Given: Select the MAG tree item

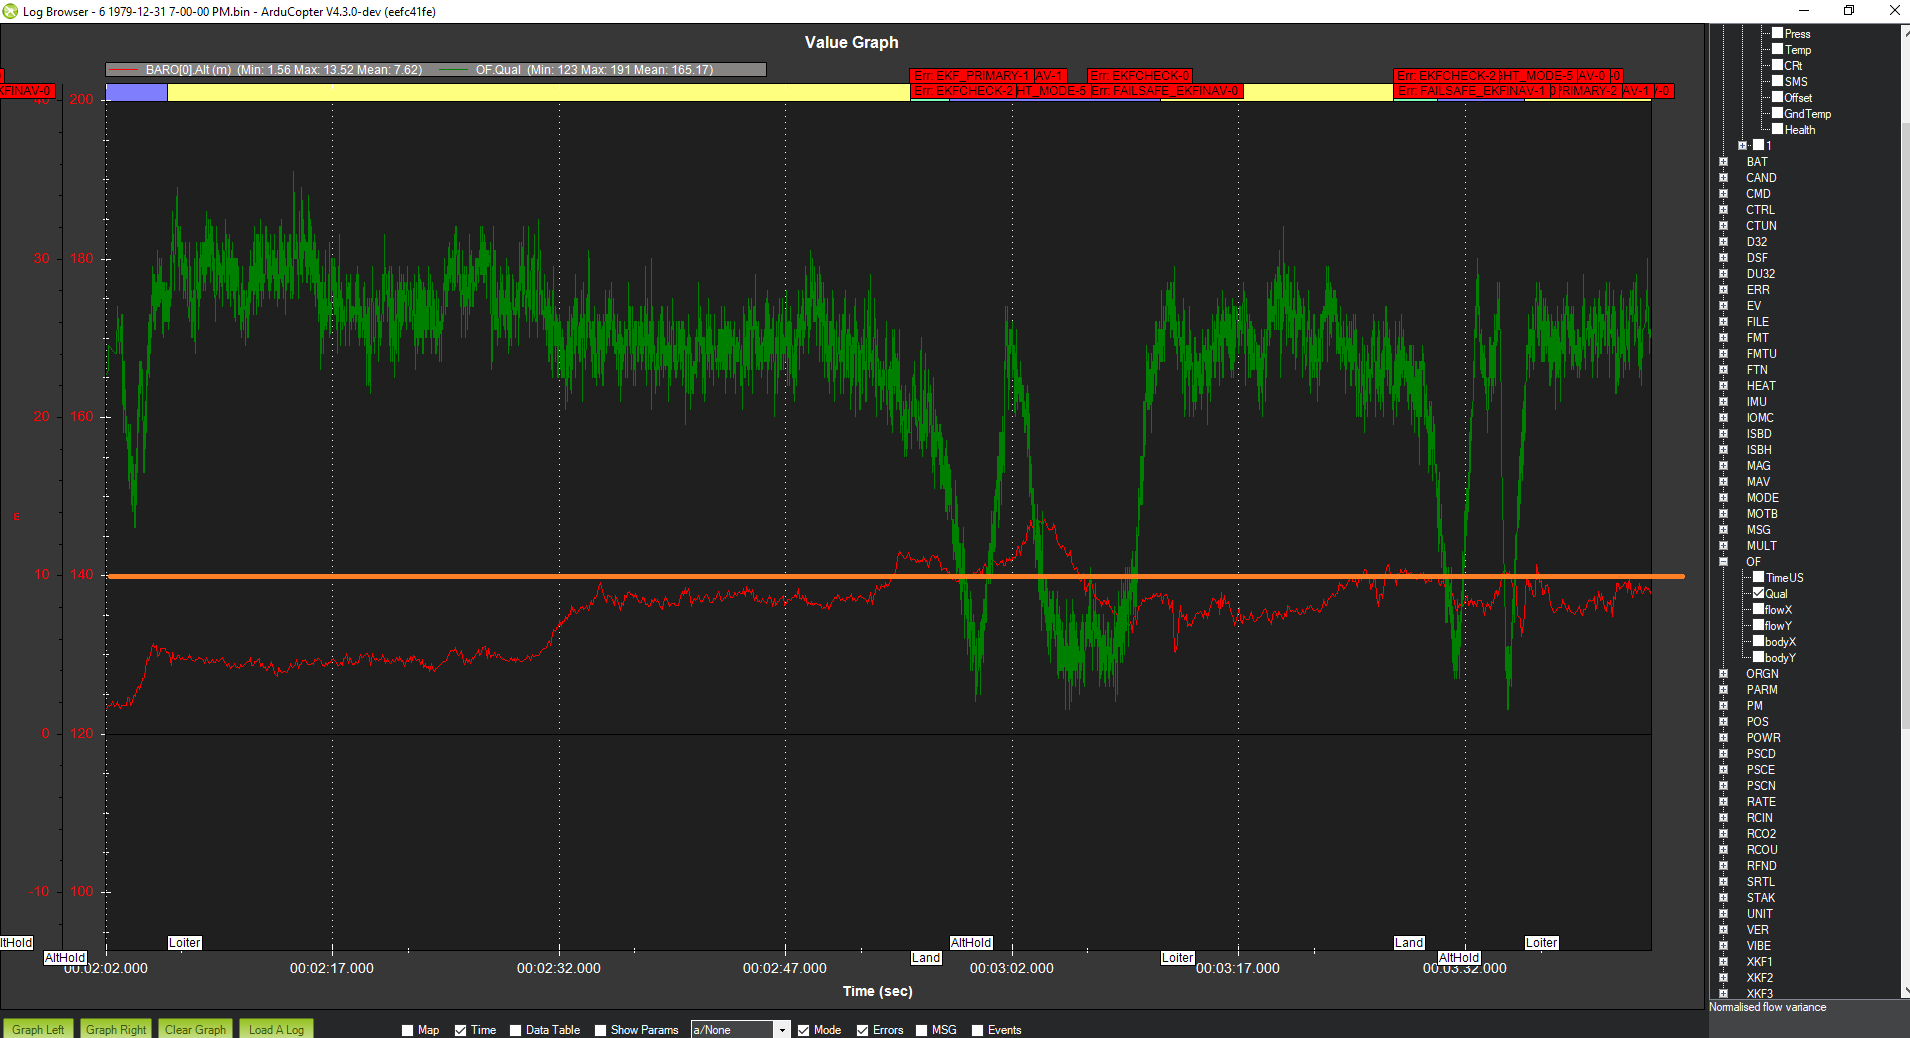Looking at the screenshot, I should click(x=1758, y=466).
